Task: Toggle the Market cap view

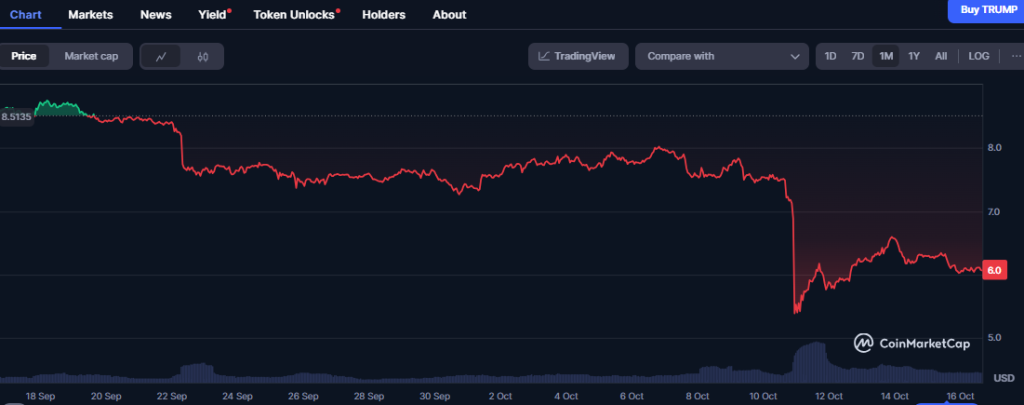Action: pyautogui.click(x=91, y=56)
